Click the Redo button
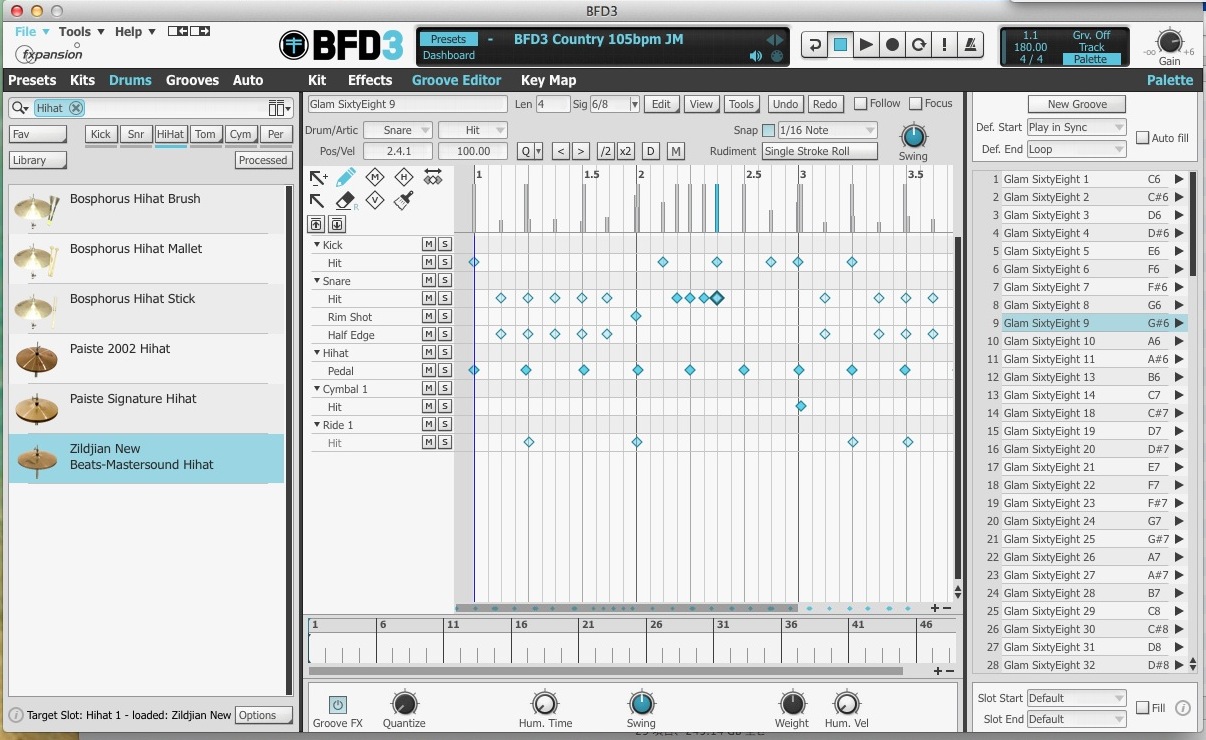The image size is (1206, 740). pyautogui.click(x=825, y=104)
